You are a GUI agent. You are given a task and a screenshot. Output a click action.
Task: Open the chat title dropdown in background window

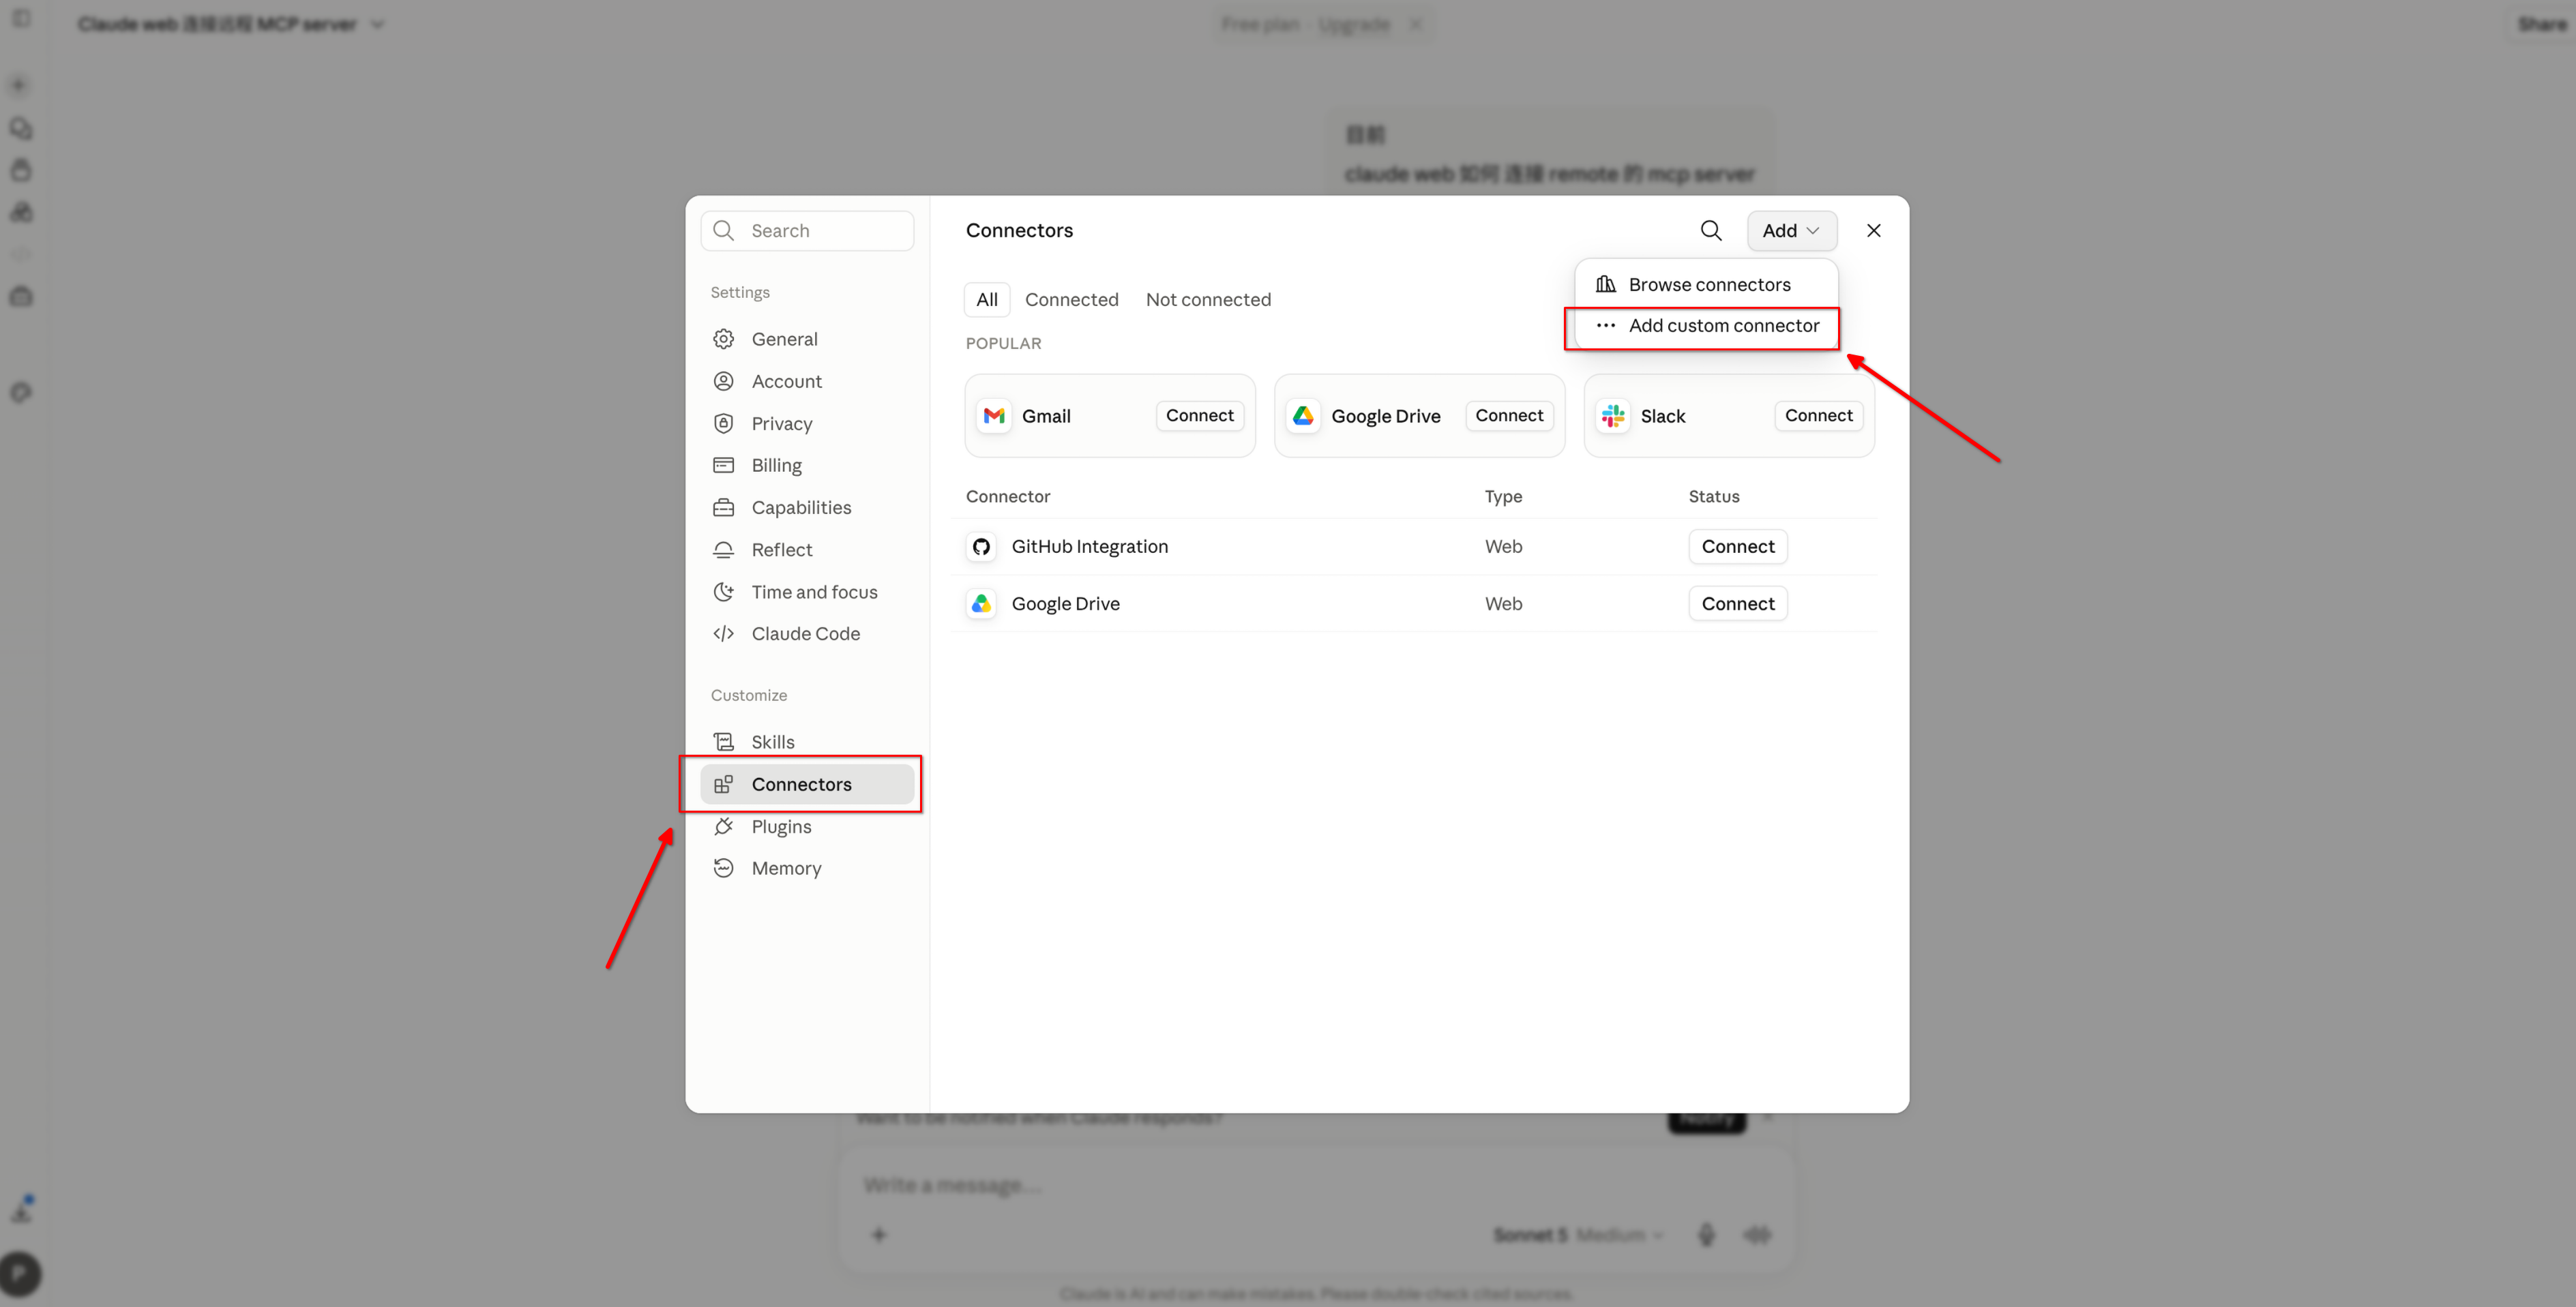coord(377,24)
